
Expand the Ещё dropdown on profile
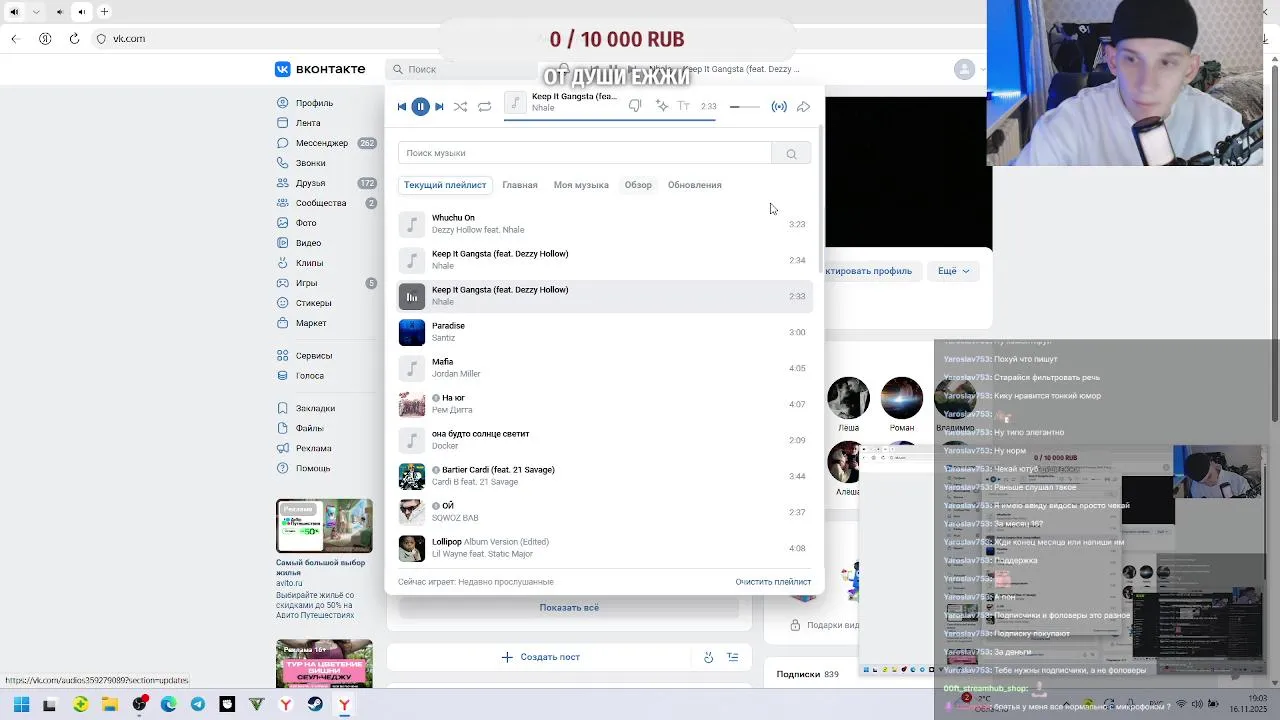coord(954,271)
